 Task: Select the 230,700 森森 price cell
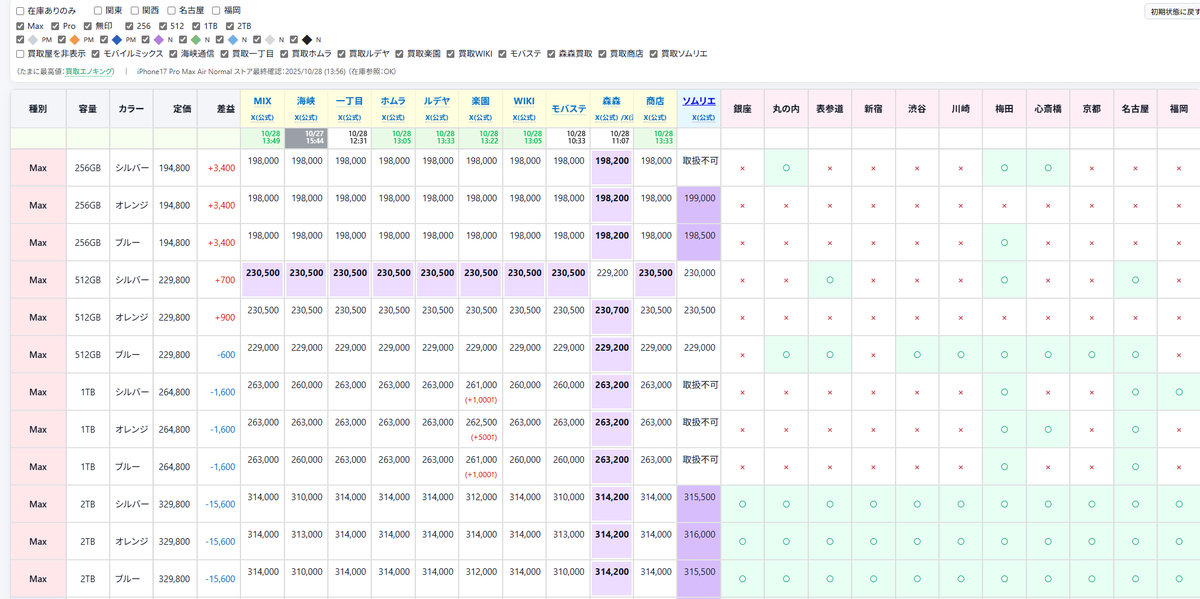tap(612, 317)
